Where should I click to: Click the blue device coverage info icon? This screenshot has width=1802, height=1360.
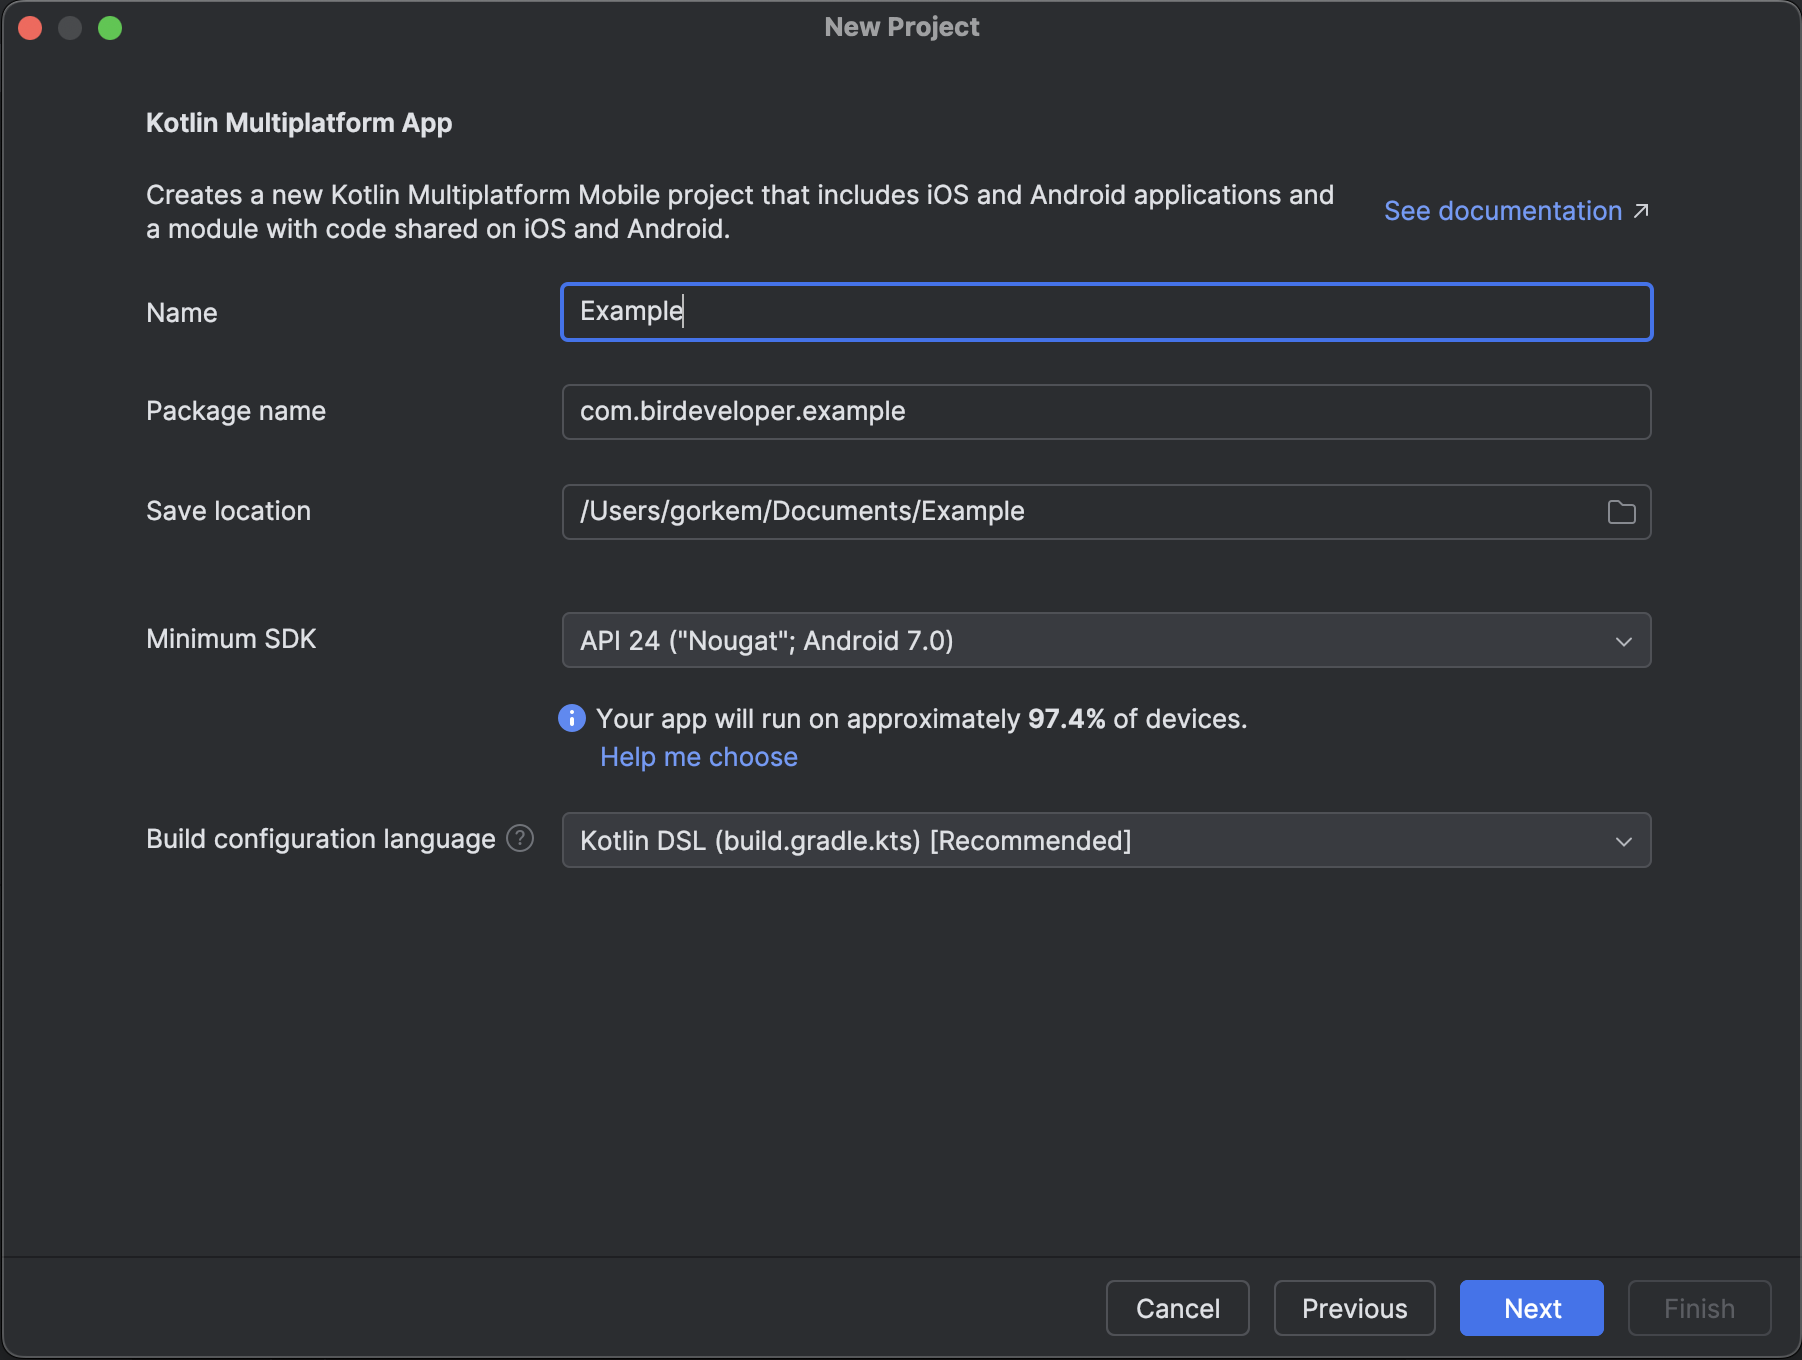coord(570,718)
